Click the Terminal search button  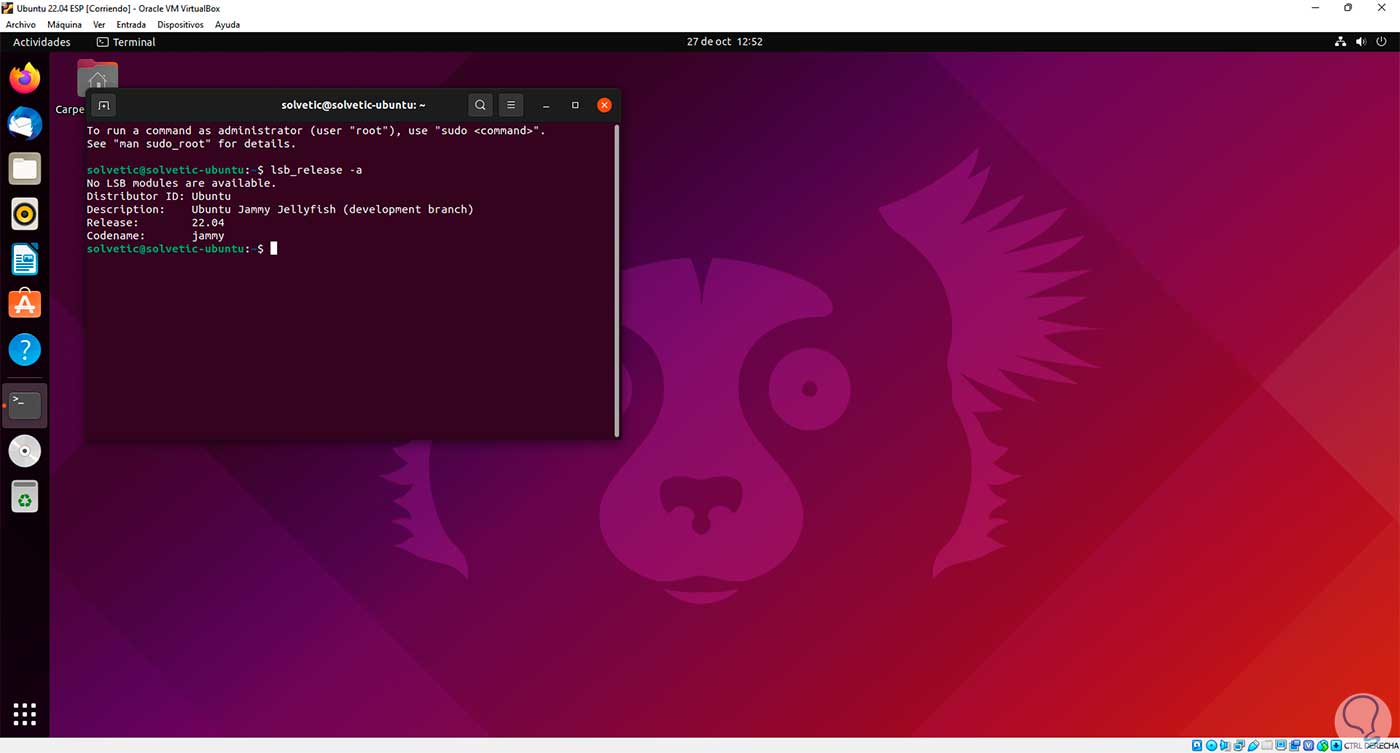tap(480, 105)
